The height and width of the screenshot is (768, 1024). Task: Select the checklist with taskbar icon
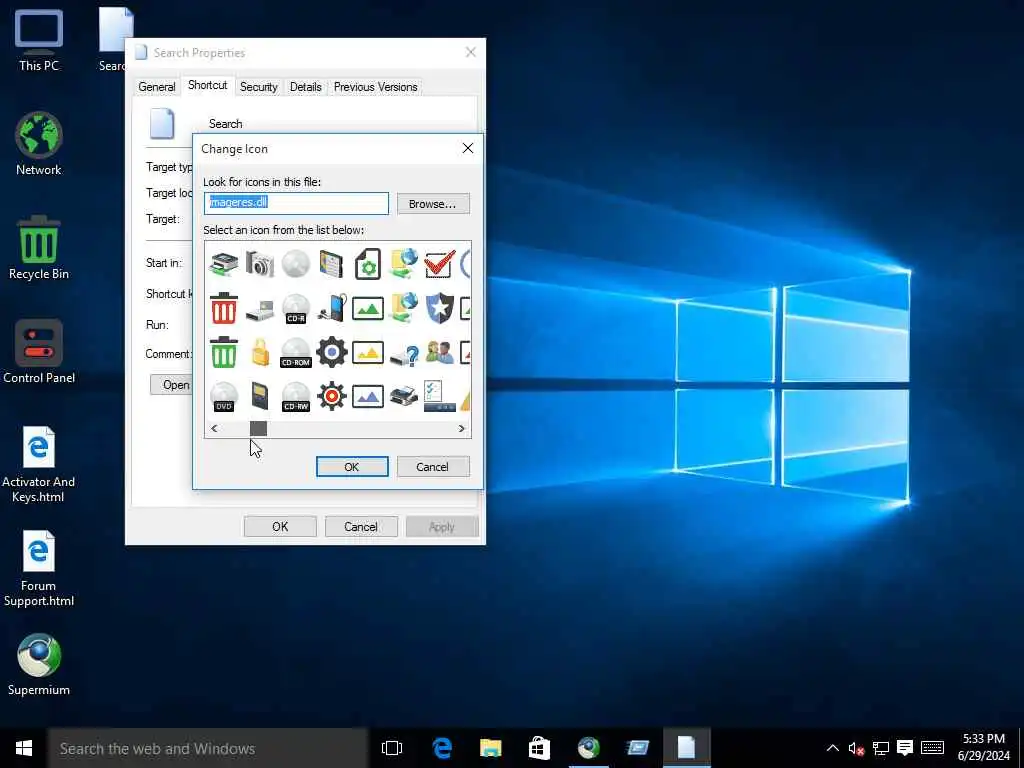point(440,396)
